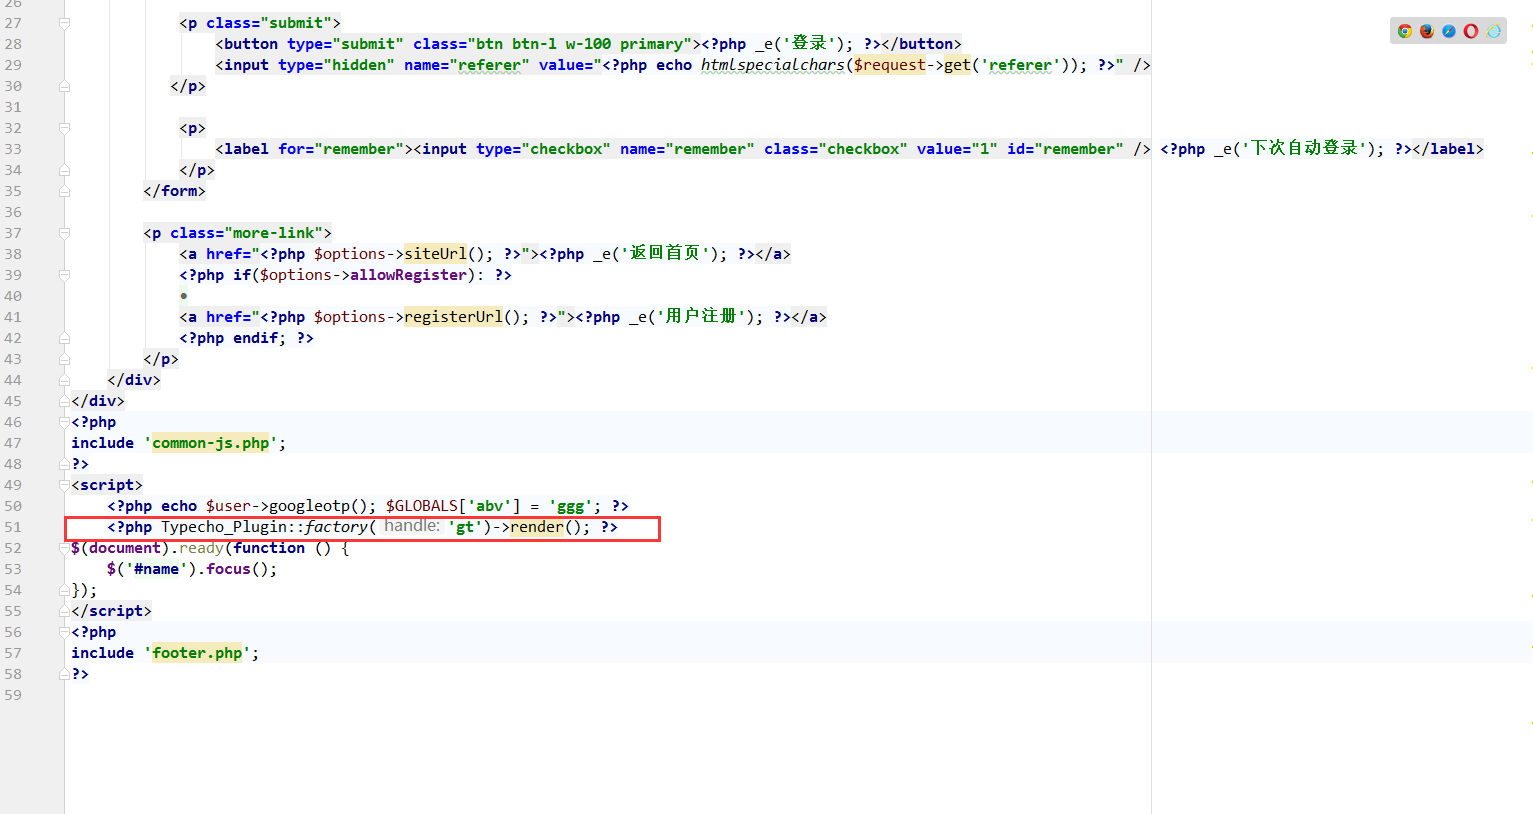The height and width of the screenshot is (814, 1533).
Task: Open the file in Firefox browser
Action: click(x=1427, y=31)
